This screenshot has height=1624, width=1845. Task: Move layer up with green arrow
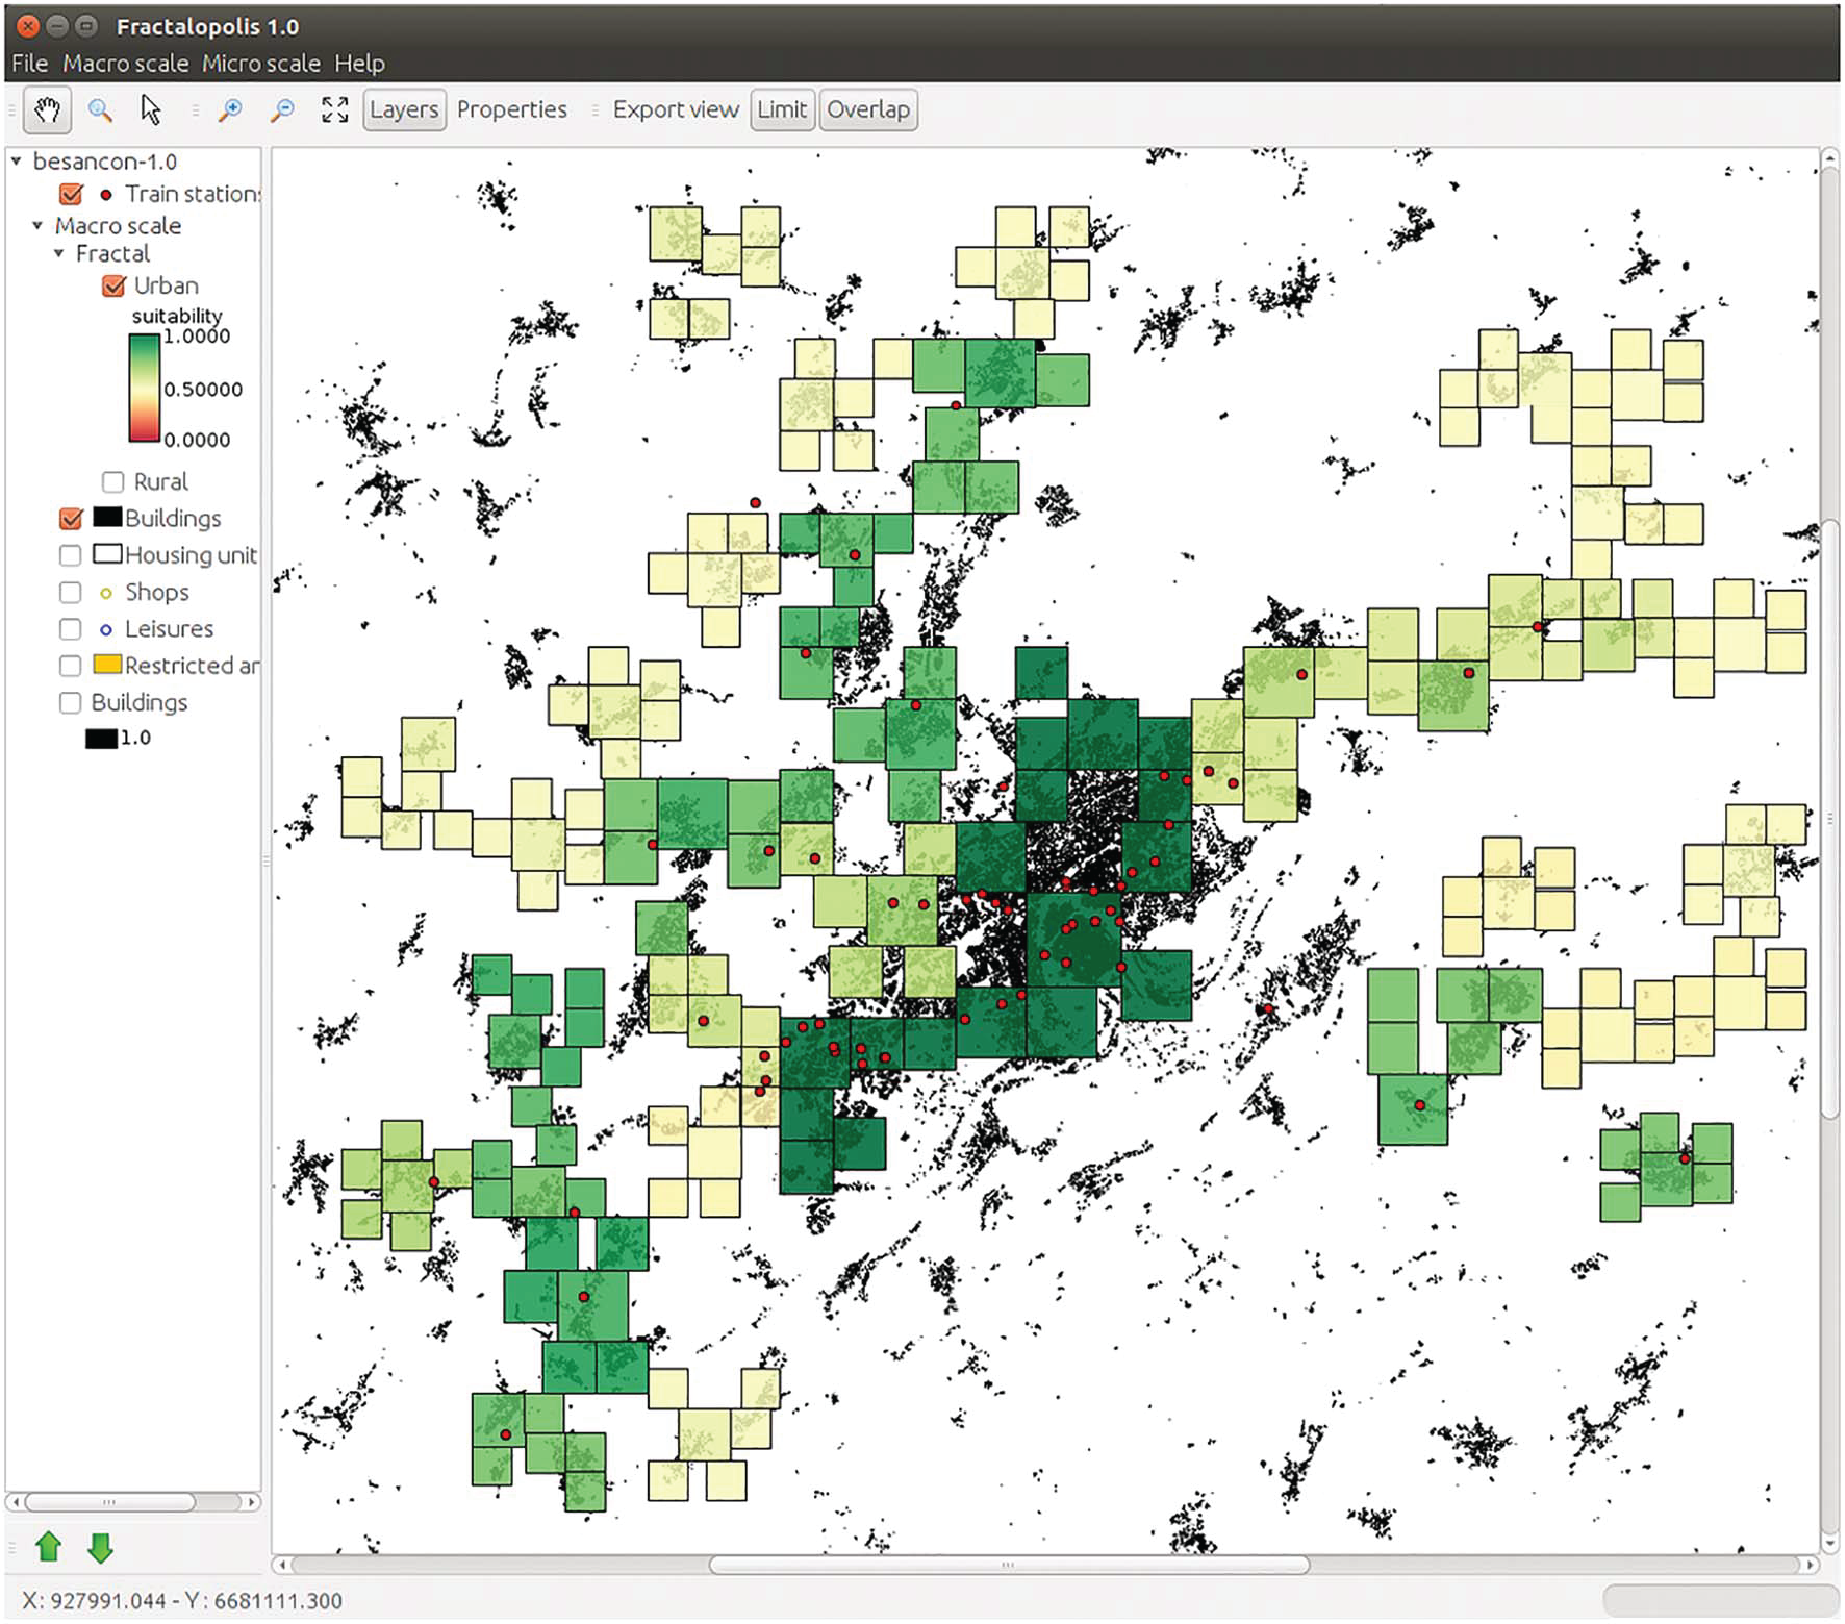tap(48, 1547)
